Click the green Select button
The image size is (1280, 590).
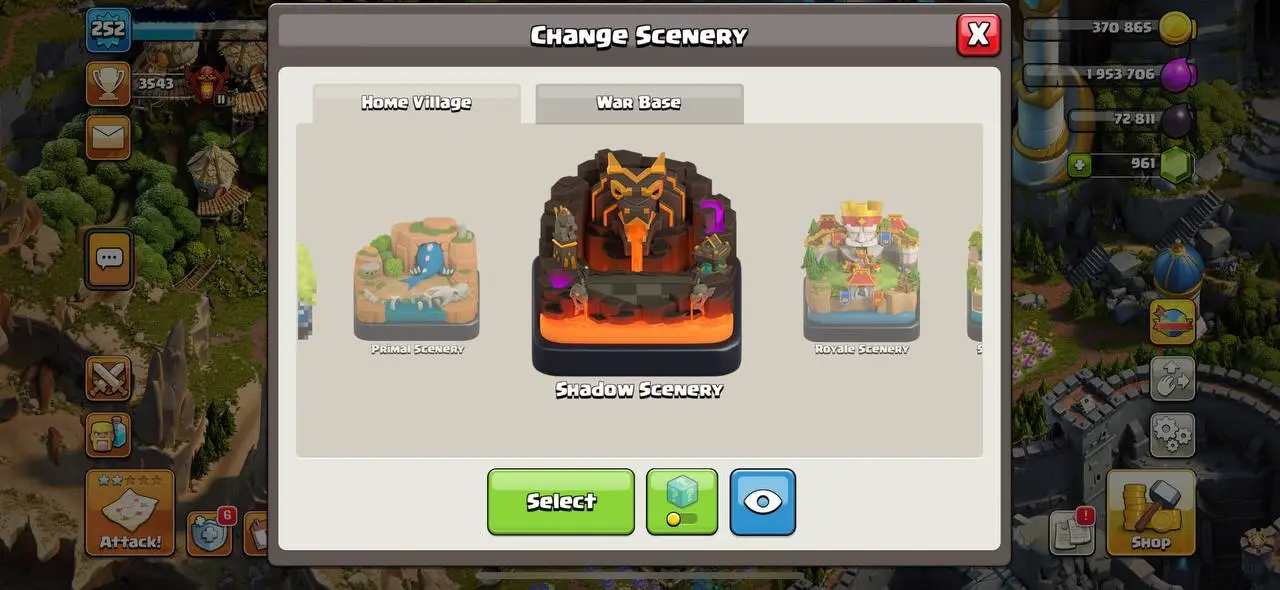[x=561, y=502]
